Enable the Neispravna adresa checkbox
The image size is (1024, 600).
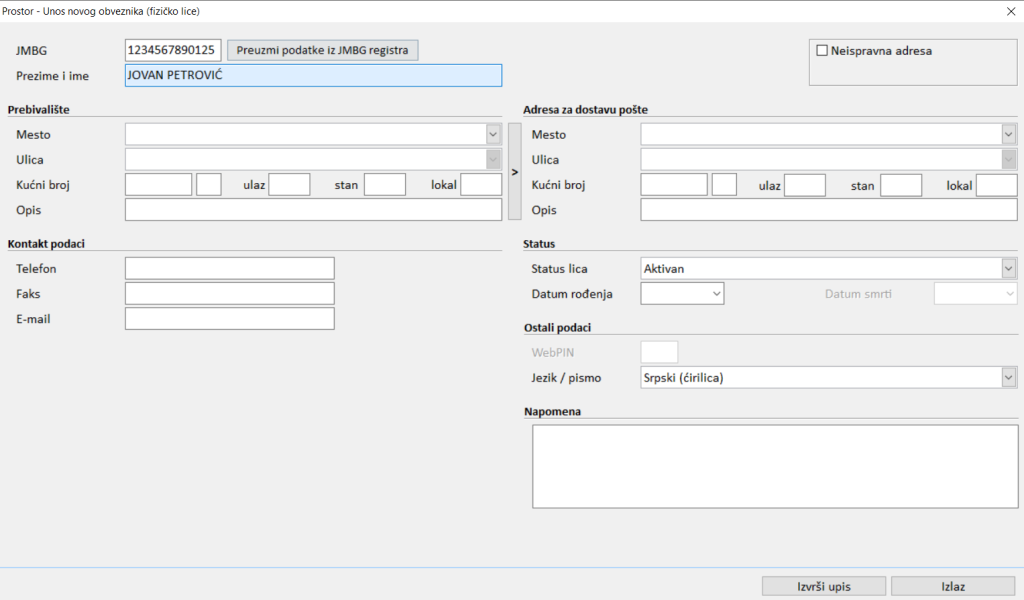click(822, 51)
